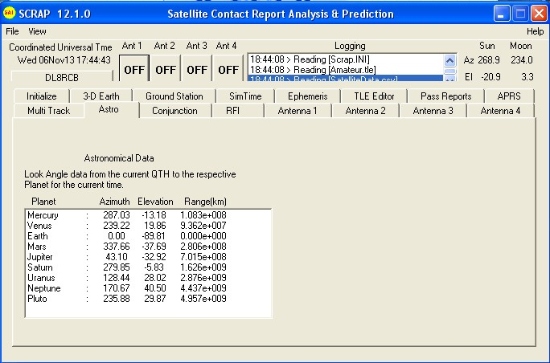Switch to the Ephemeris tab
This screenshot has height=363, width=550.
(308, 96)
